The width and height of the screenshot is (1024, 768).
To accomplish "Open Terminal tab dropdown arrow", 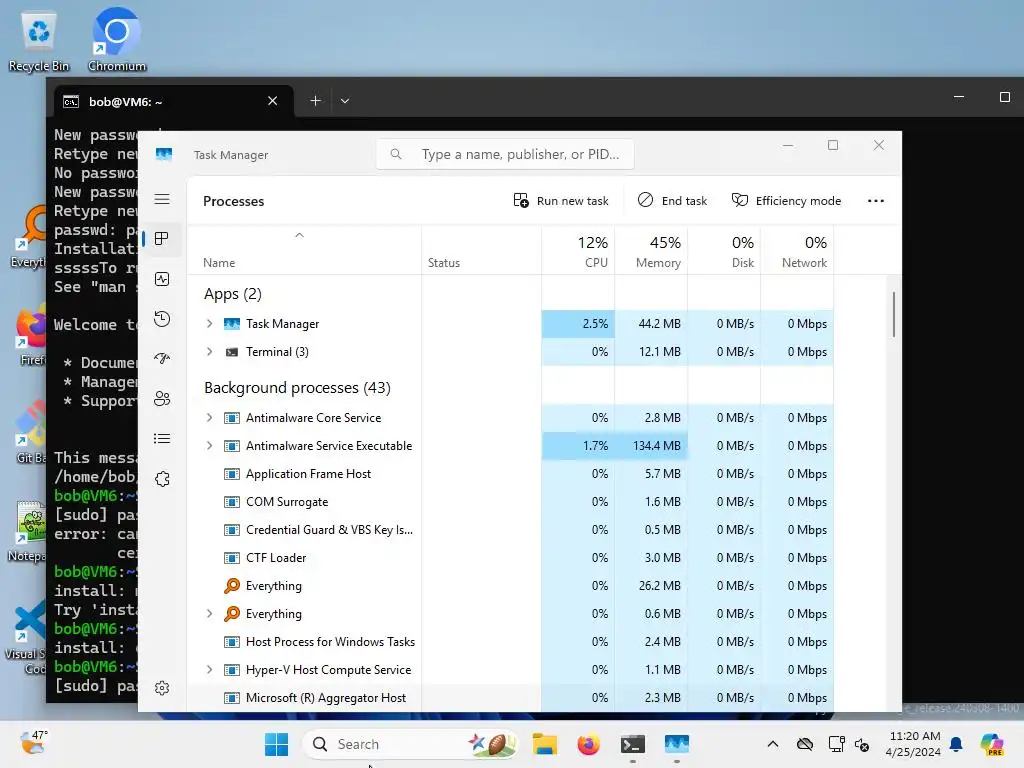I will 345,101.
